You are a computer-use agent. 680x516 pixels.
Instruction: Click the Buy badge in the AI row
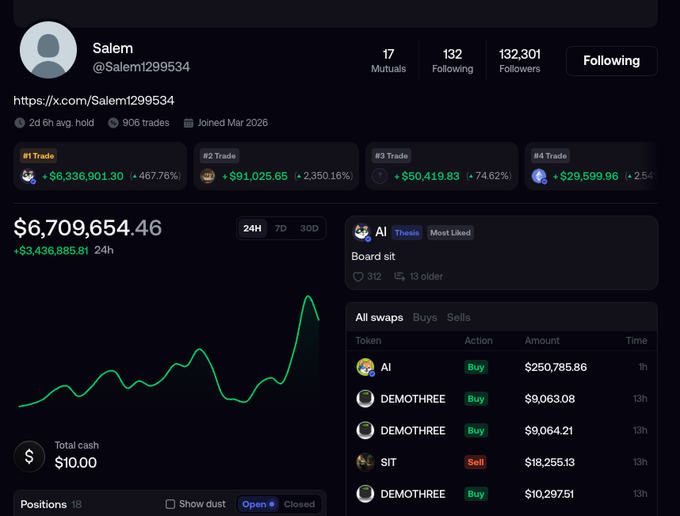pos(476,367)
